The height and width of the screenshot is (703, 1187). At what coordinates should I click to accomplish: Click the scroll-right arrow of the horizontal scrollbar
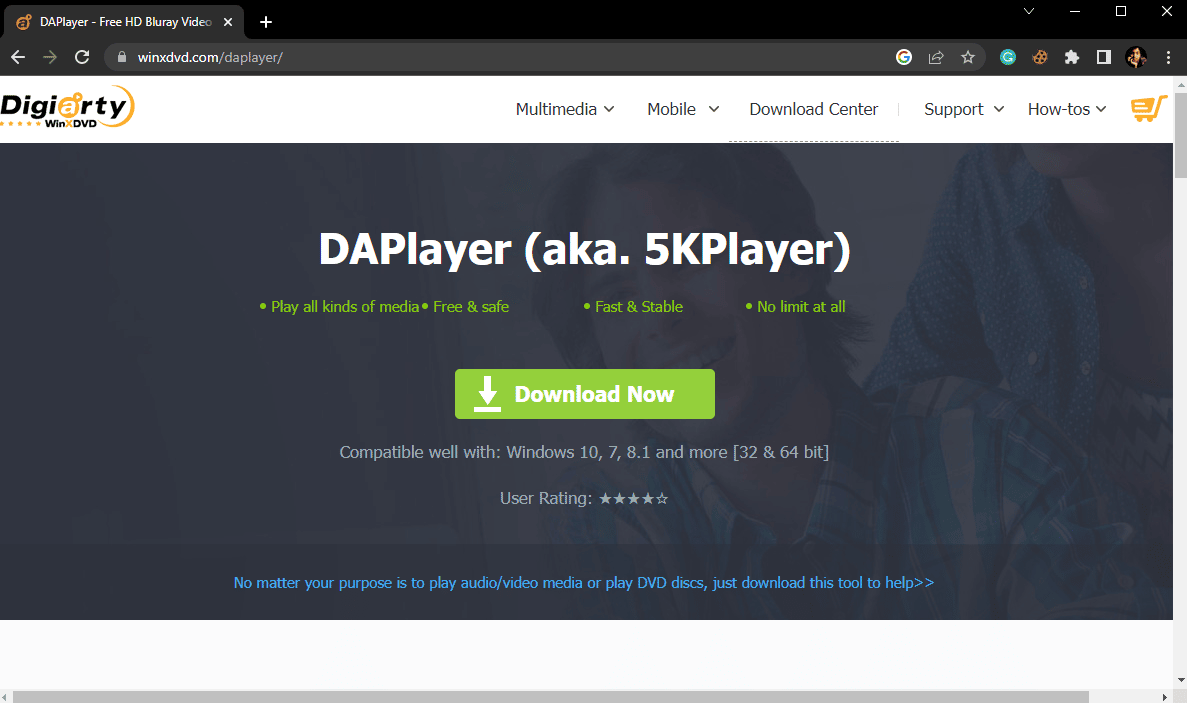(x=1165, y=697)
